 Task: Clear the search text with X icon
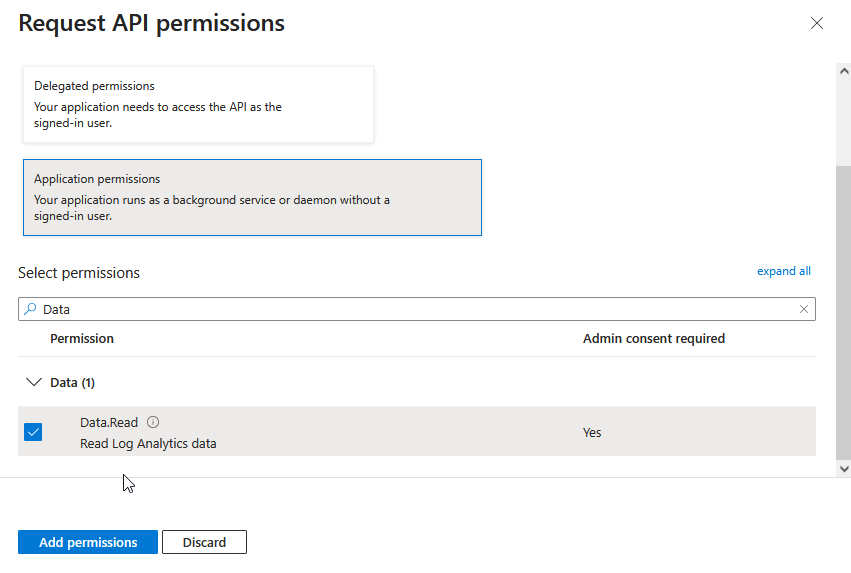coord(803,309)
